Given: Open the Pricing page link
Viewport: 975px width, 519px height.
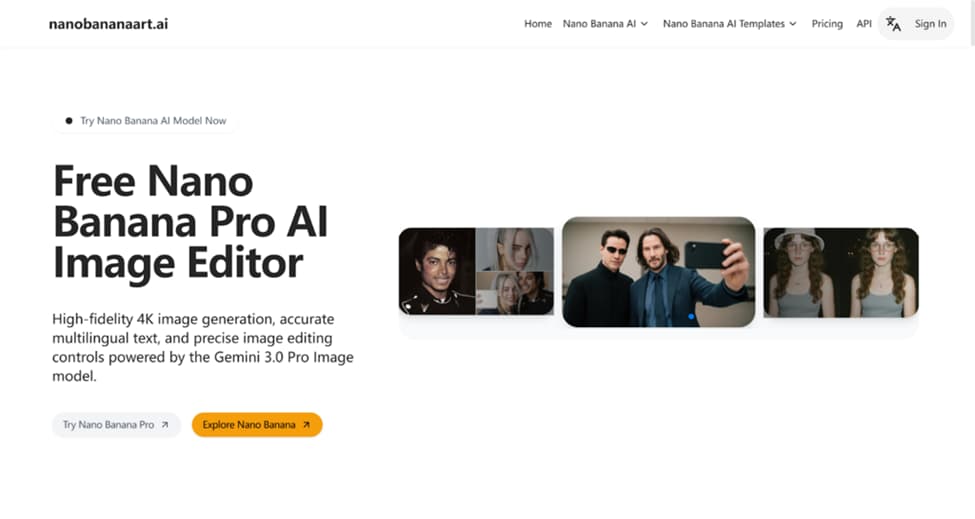Looking at the screenshot, I should point(827,24).
